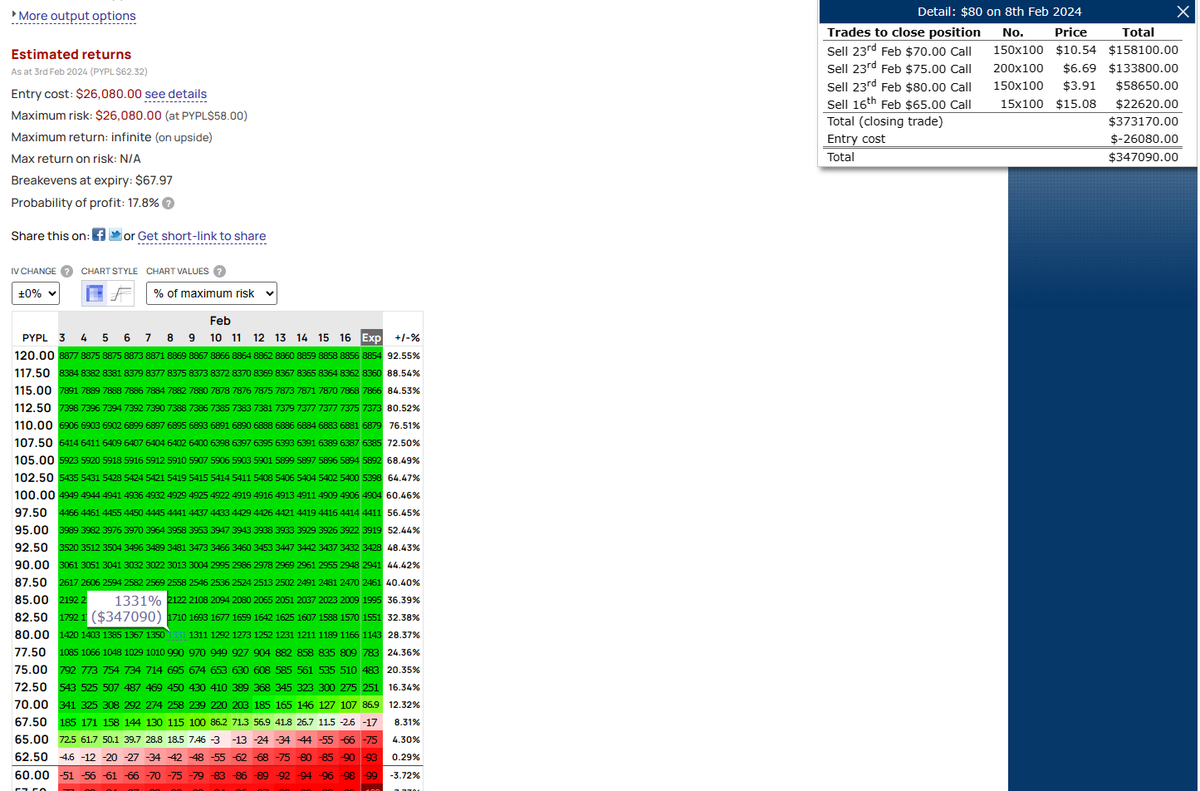Click 'Get short-link to share' link
Screen dimensions: 1200x791
[x=202, y=236]
